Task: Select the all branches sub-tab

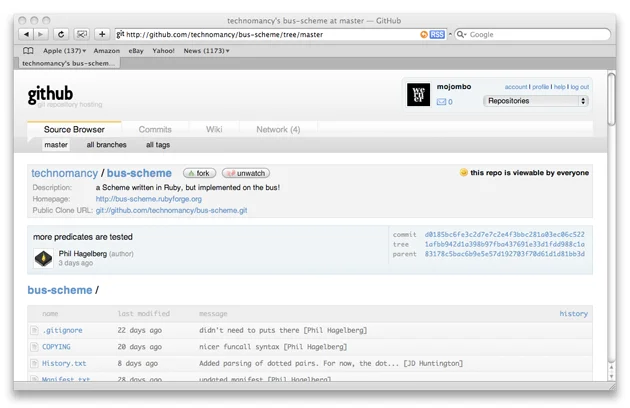Action: click(106, 145)
